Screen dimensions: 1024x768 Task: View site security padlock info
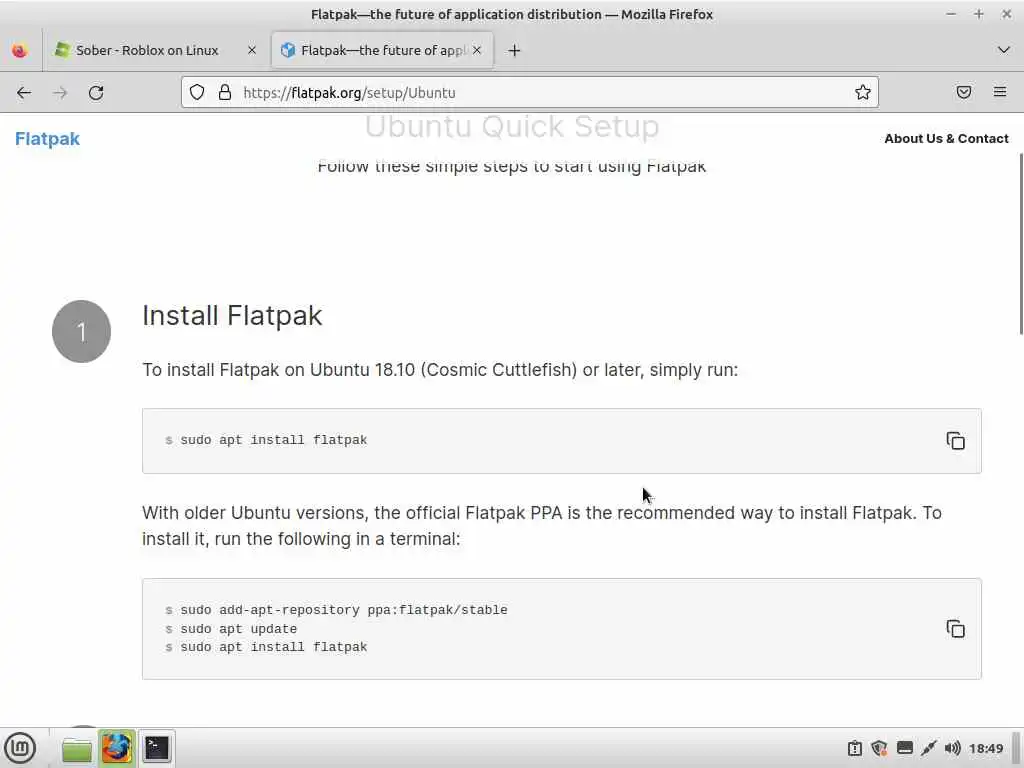pyautogui.click(x=225, y=92)
